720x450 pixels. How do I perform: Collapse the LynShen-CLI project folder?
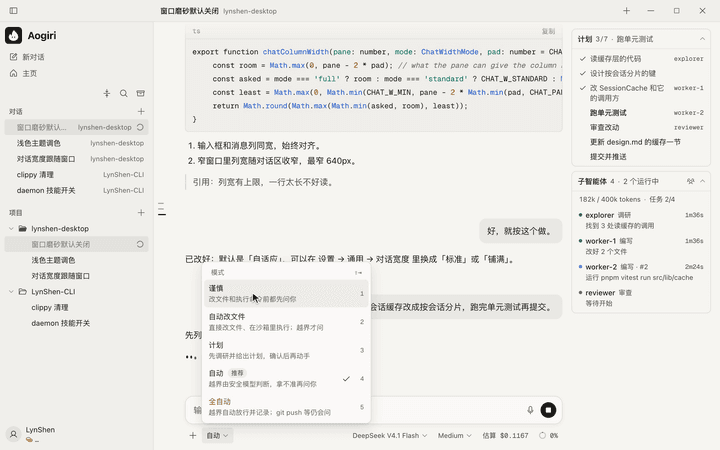(11, 292)
